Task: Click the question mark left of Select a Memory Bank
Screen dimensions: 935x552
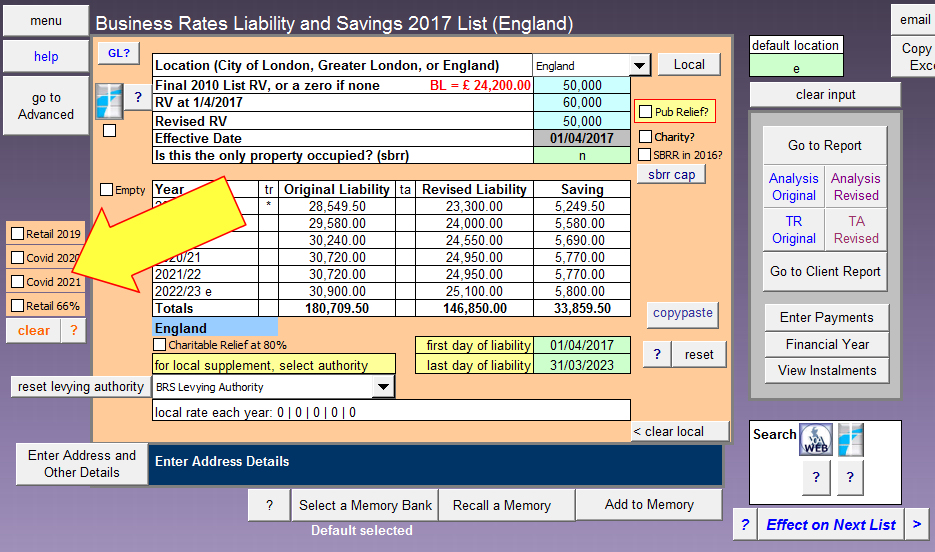Action: point(269,505)
